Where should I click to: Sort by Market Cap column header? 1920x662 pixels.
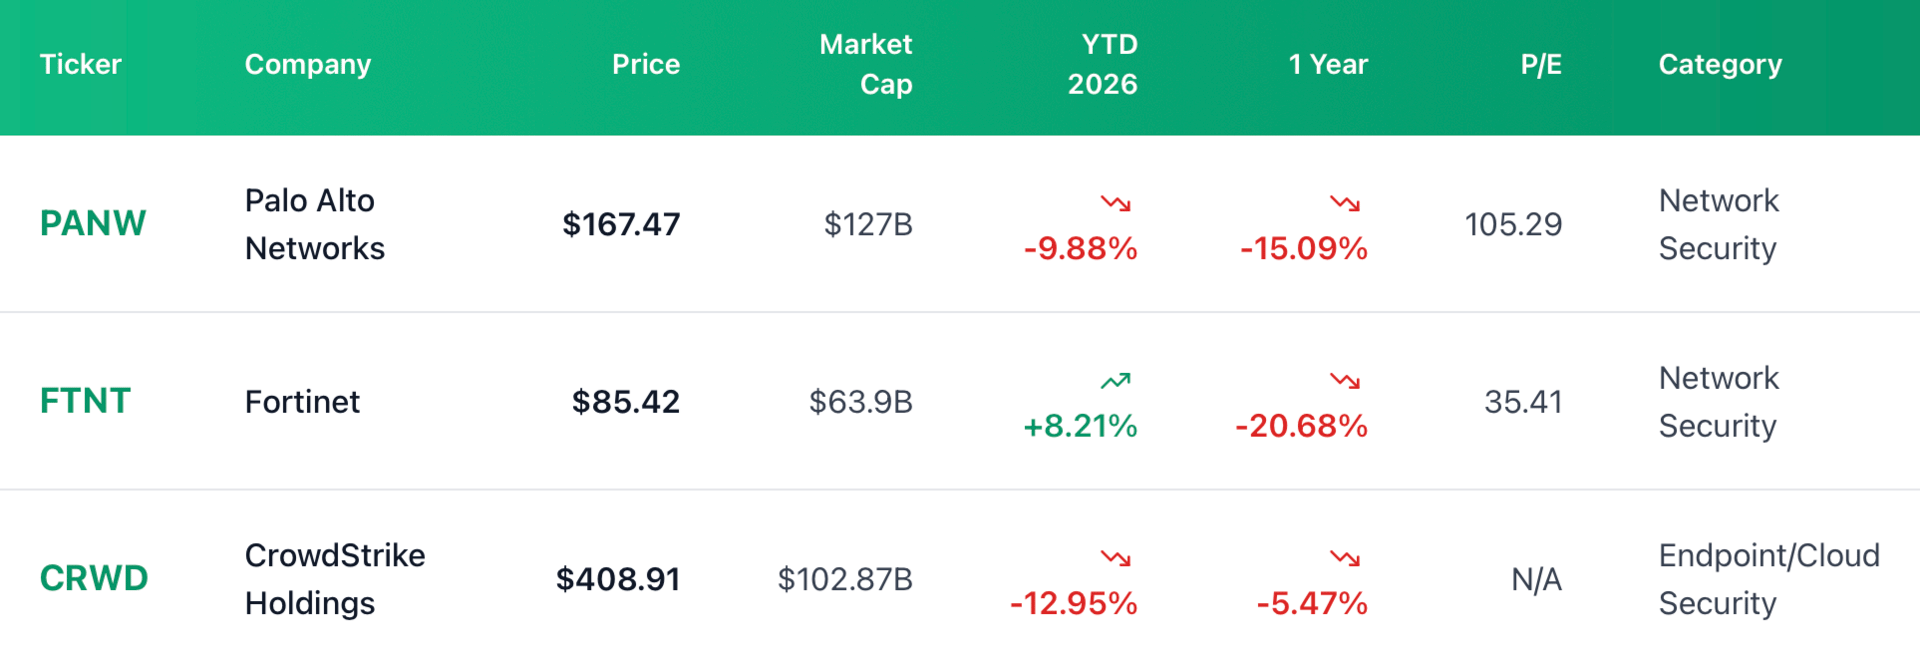[866, 65]
